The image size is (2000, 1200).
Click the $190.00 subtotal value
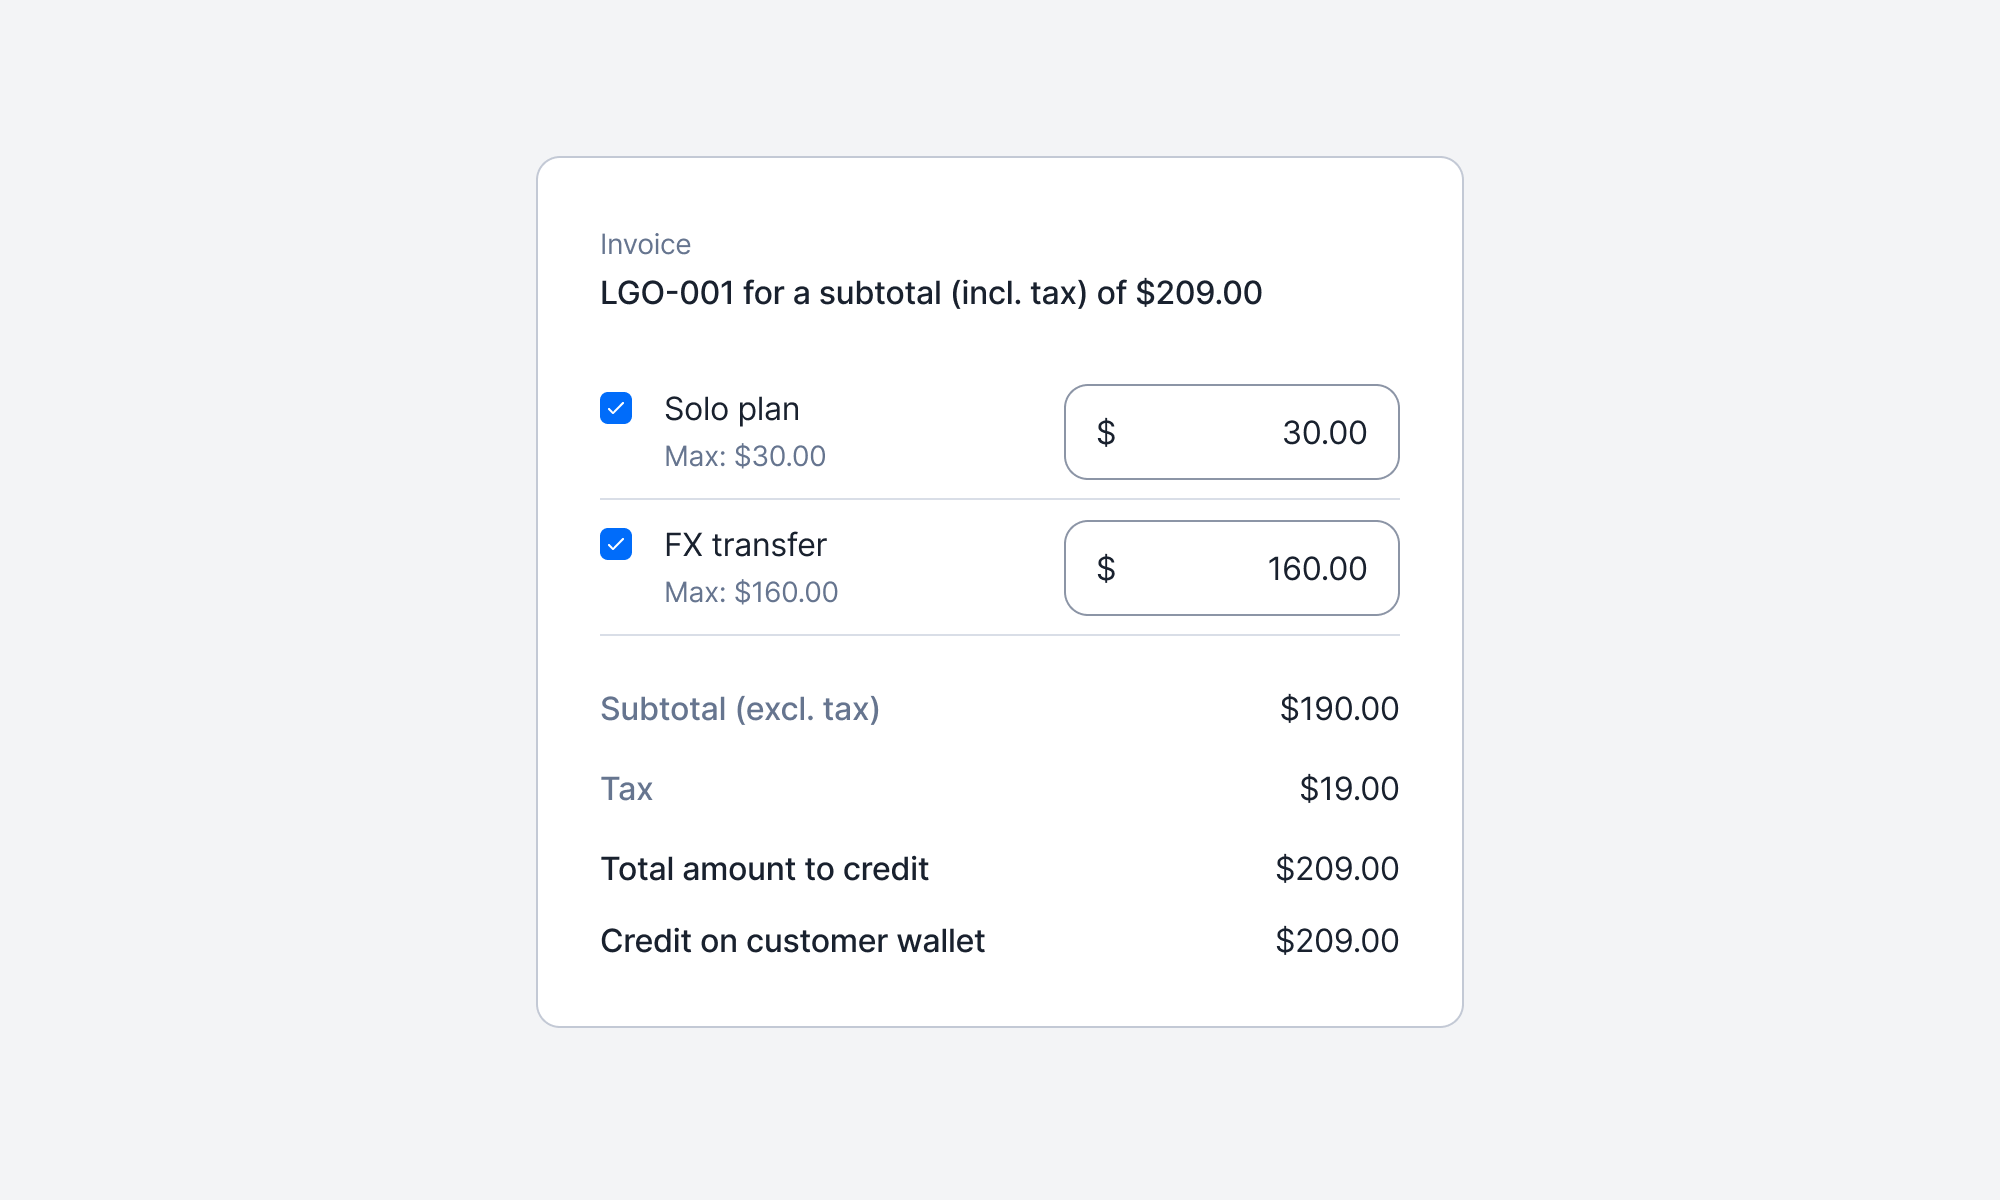tap(1339, 709)
